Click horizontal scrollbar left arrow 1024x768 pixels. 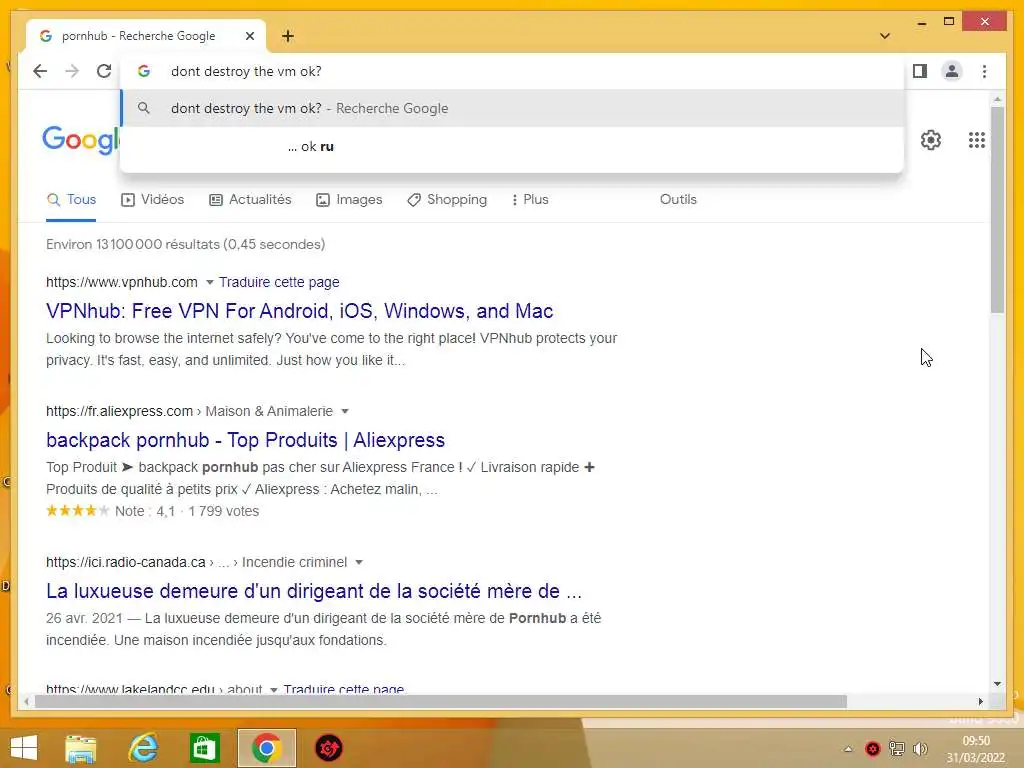click(26, 701)
